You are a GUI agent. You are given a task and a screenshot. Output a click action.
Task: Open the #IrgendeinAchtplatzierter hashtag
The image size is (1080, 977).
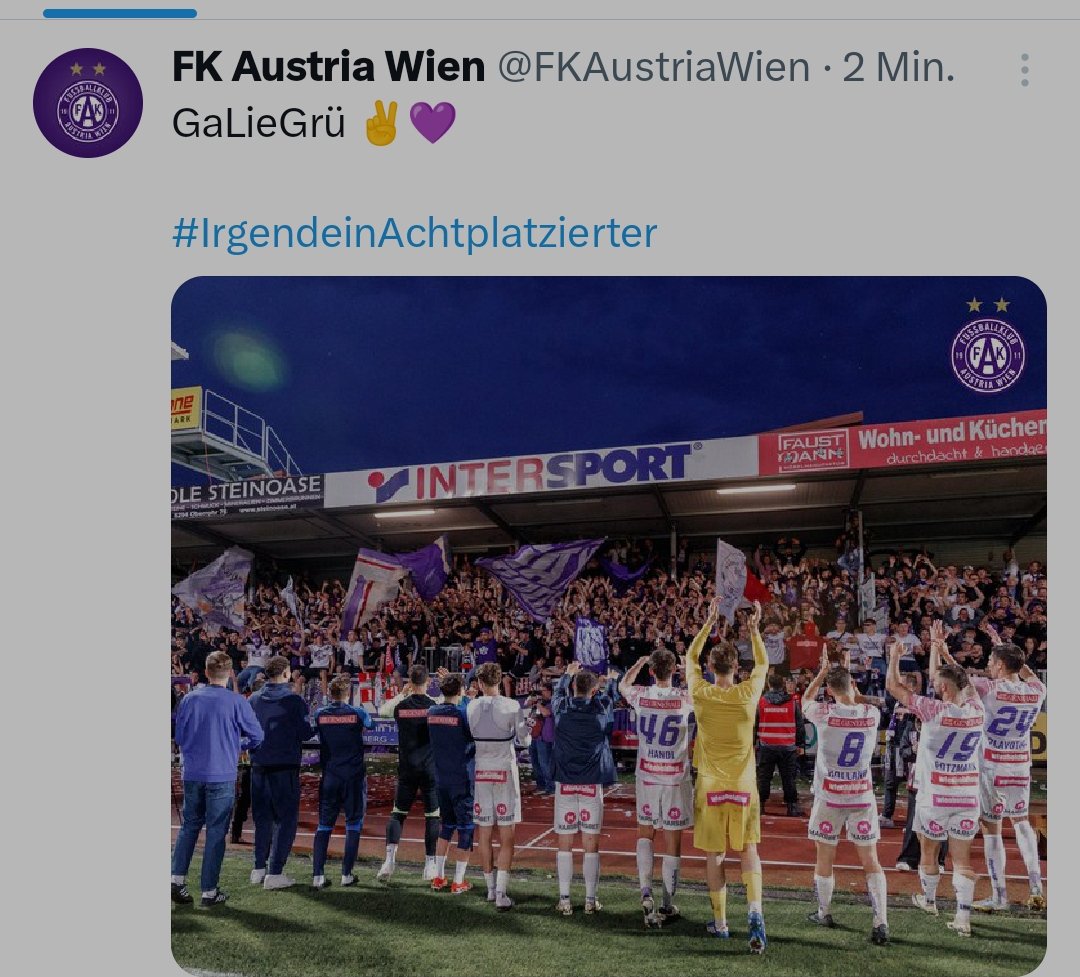tap(415, 233)
